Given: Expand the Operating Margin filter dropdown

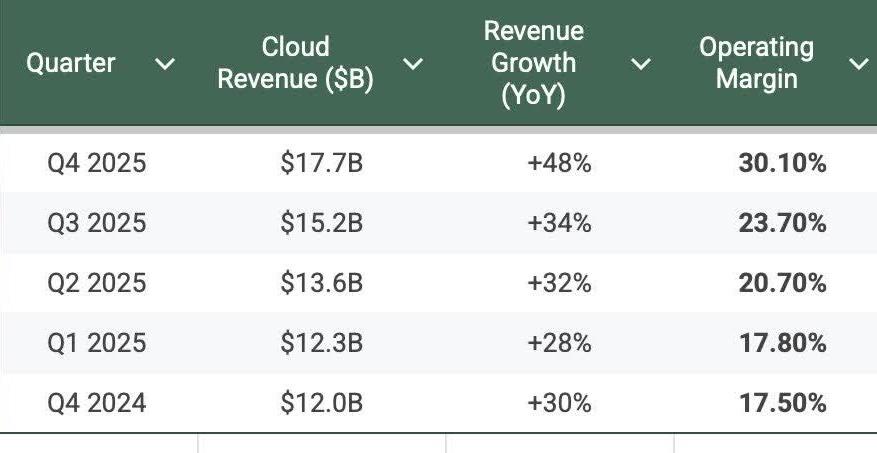Looking at the screenshot, I should tap(858, 64).
